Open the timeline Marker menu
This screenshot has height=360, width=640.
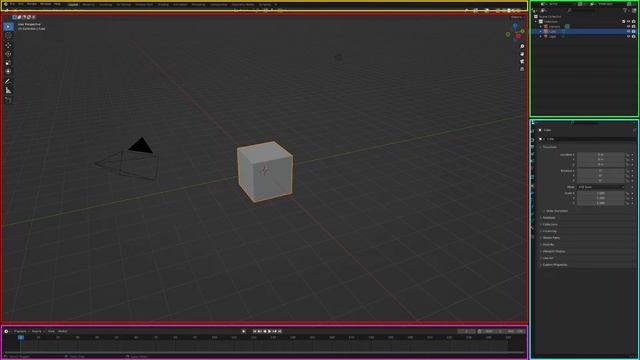tap(62, 331)
